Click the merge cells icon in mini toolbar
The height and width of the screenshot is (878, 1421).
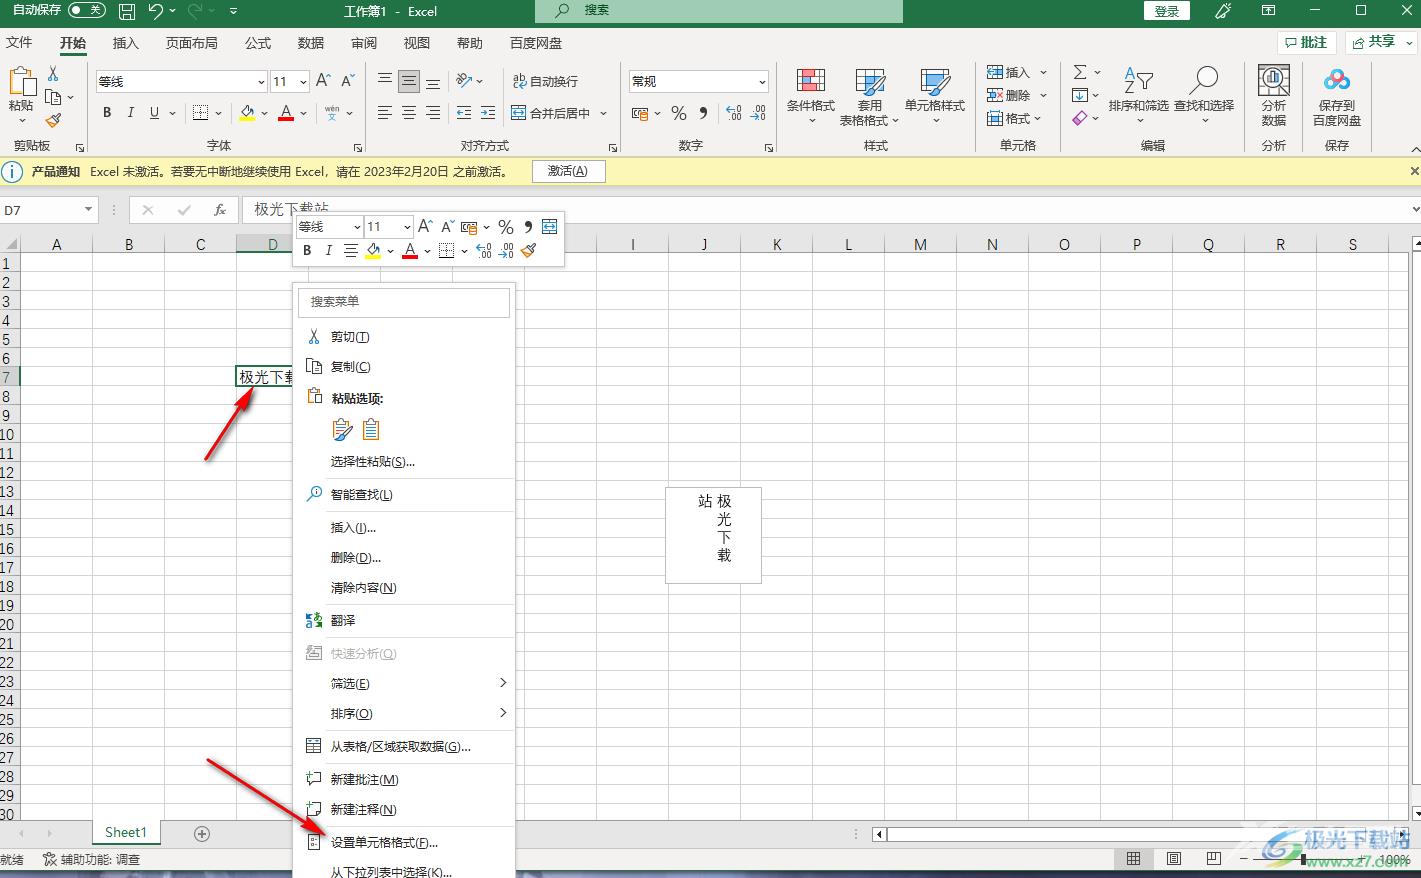coord(549,227)
